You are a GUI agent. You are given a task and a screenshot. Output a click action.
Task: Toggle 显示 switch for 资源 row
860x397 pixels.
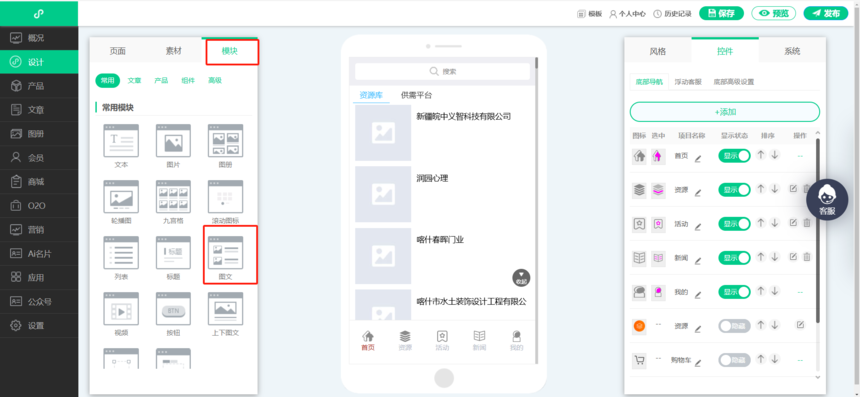(x=734, y=190)
